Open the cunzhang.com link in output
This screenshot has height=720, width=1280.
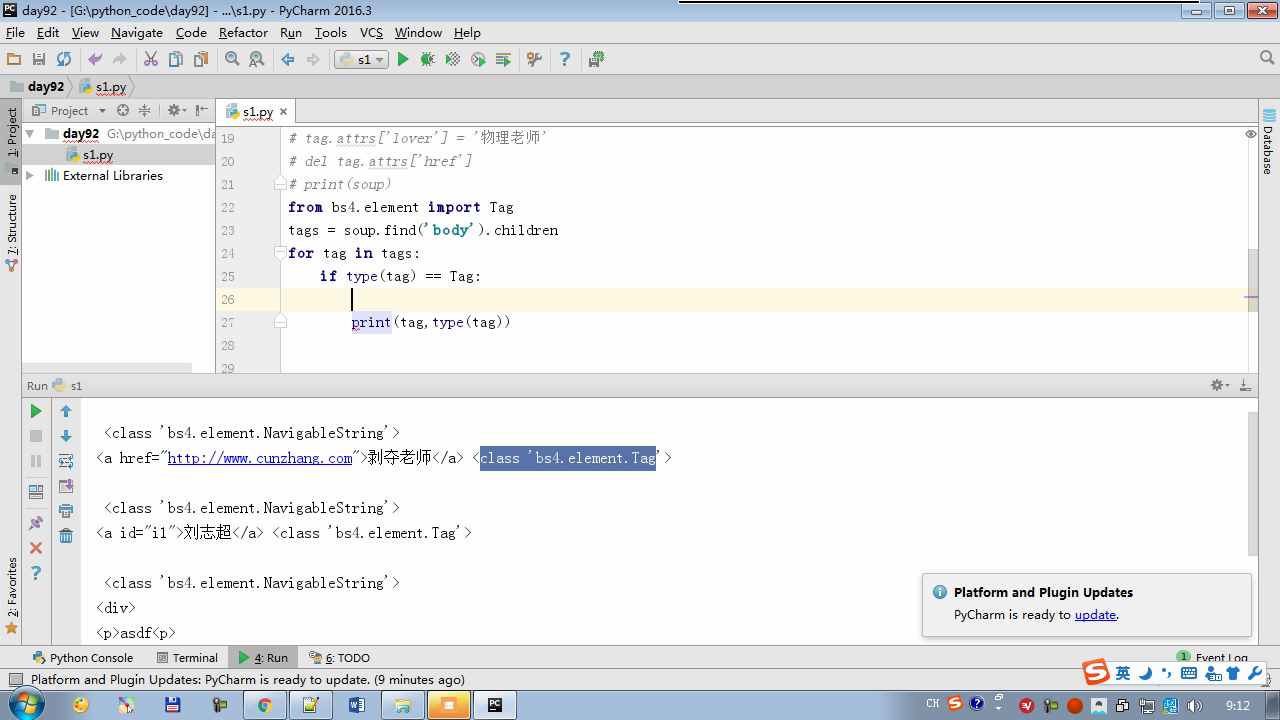click(260, 458)
